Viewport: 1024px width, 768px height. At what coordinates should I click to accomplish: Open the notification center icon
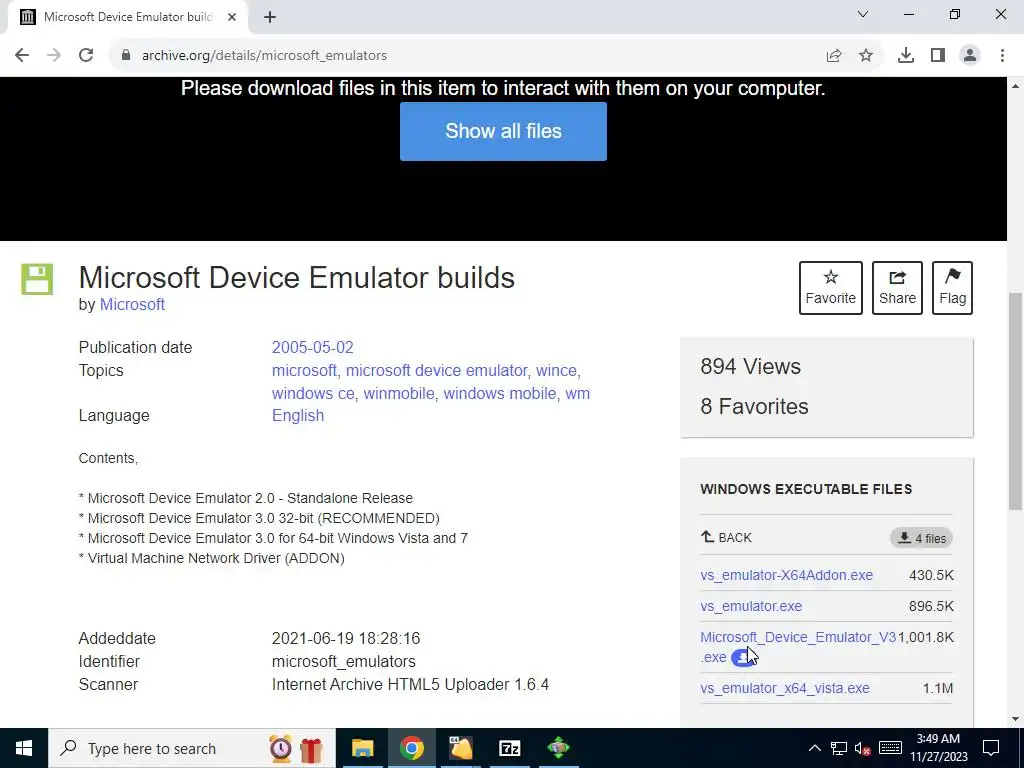point(991,748)
